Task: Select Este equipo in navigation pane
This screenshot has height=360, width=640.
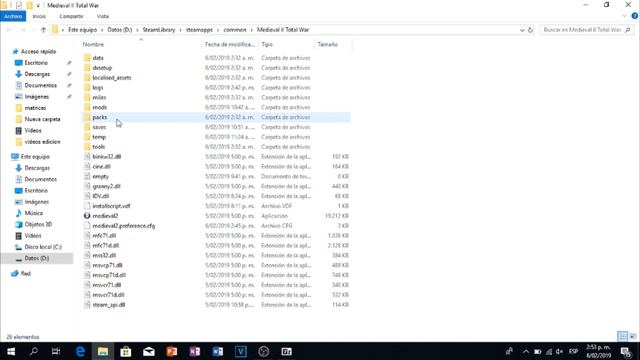Action: coord(35,157)
